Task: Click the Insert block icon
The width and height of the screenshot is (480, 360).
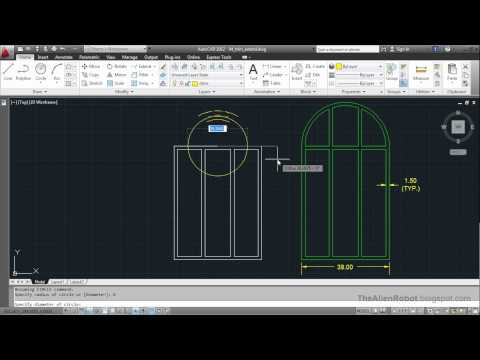Action: click(x=297, y=72)
